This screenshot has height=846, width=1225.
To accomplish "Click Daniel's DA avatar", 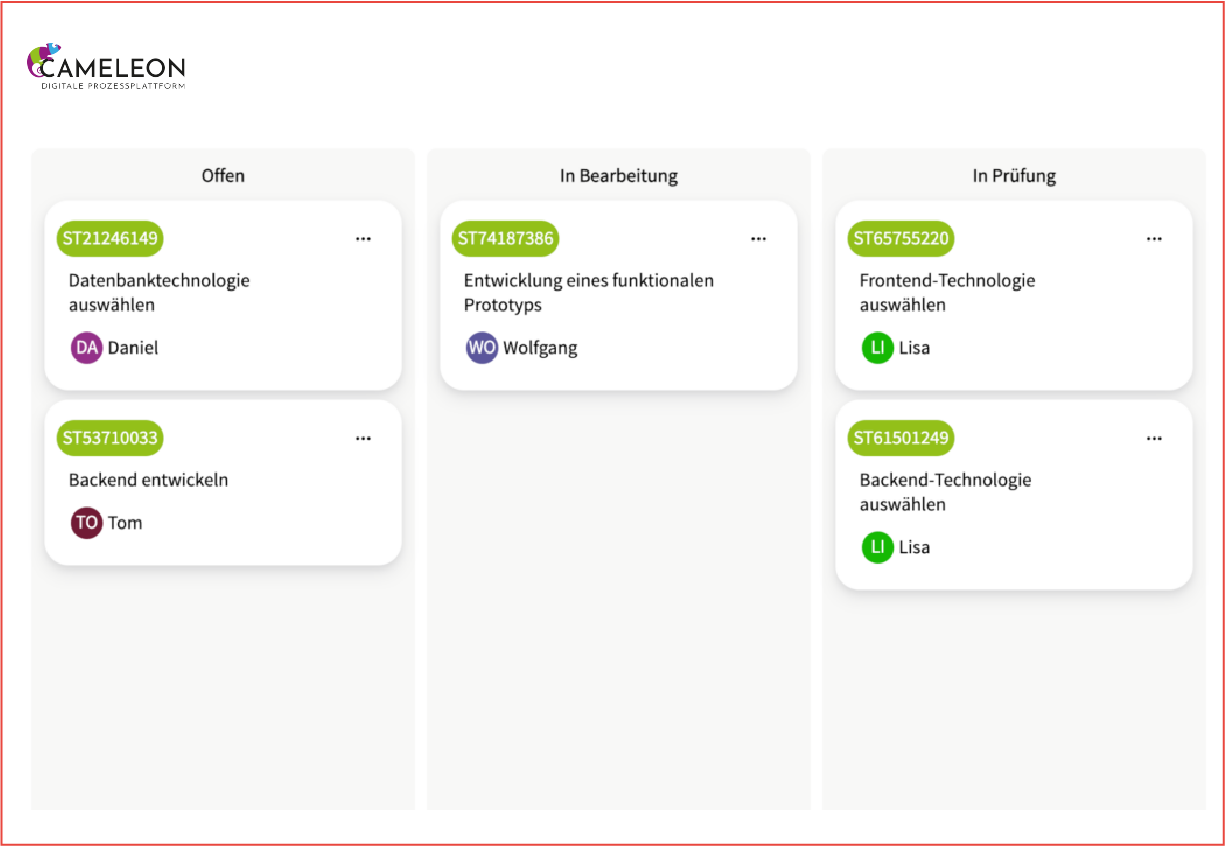I will click(87, 348).
